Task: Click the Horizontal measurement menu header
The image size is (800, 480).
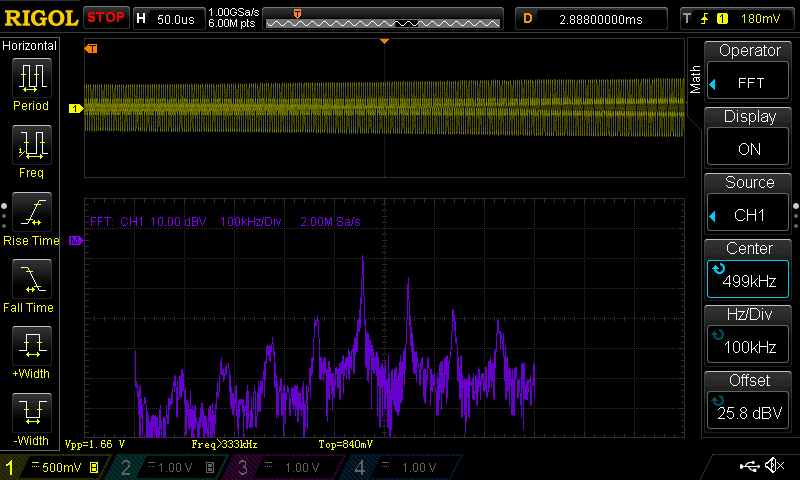Action: (x=30, y=46)
